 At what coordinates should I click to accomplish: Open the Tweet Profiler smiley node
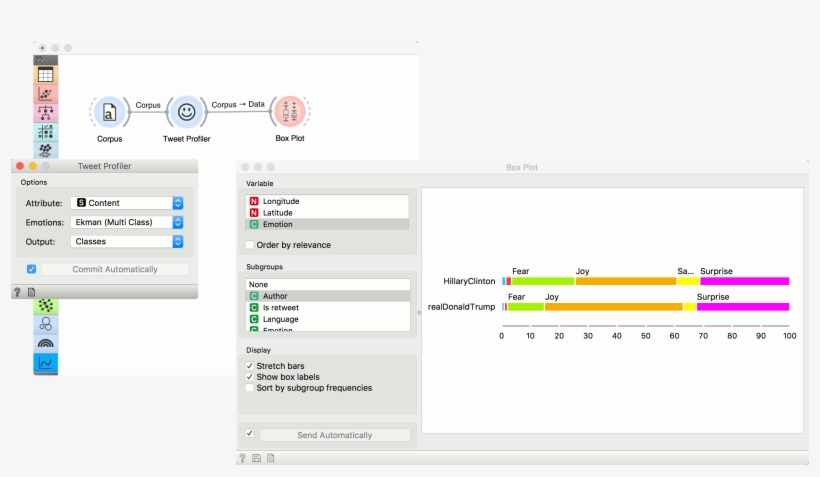tap(186, 112)
